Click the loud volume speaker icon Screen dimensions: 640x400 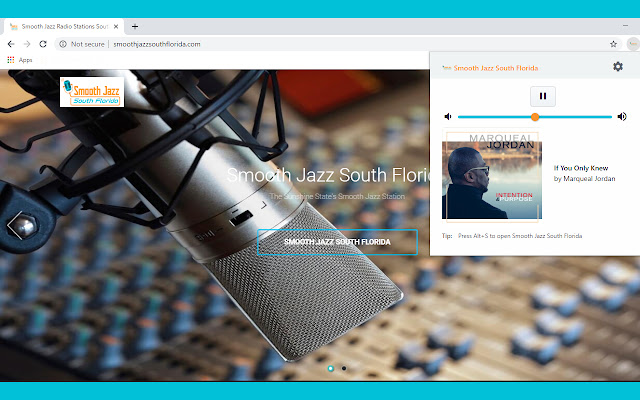click(x=622, y=117)
